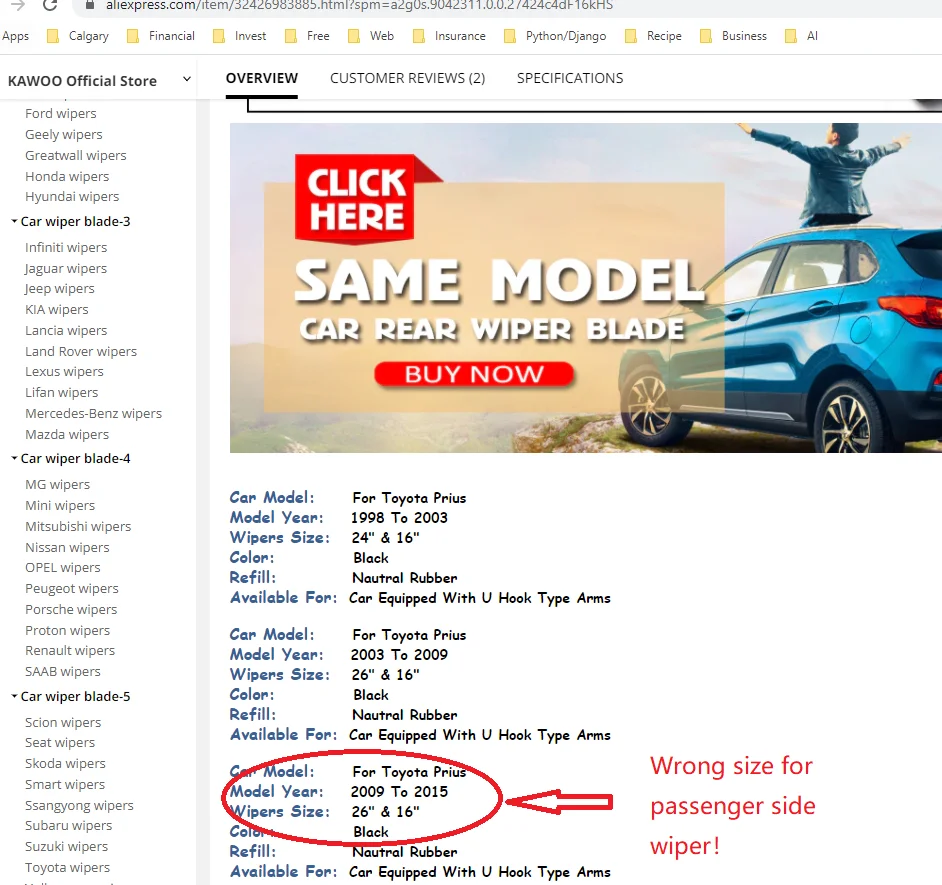The image size is (942, 885).
Task: Open Toyota wipers category
Action: (x=68, y=868)
